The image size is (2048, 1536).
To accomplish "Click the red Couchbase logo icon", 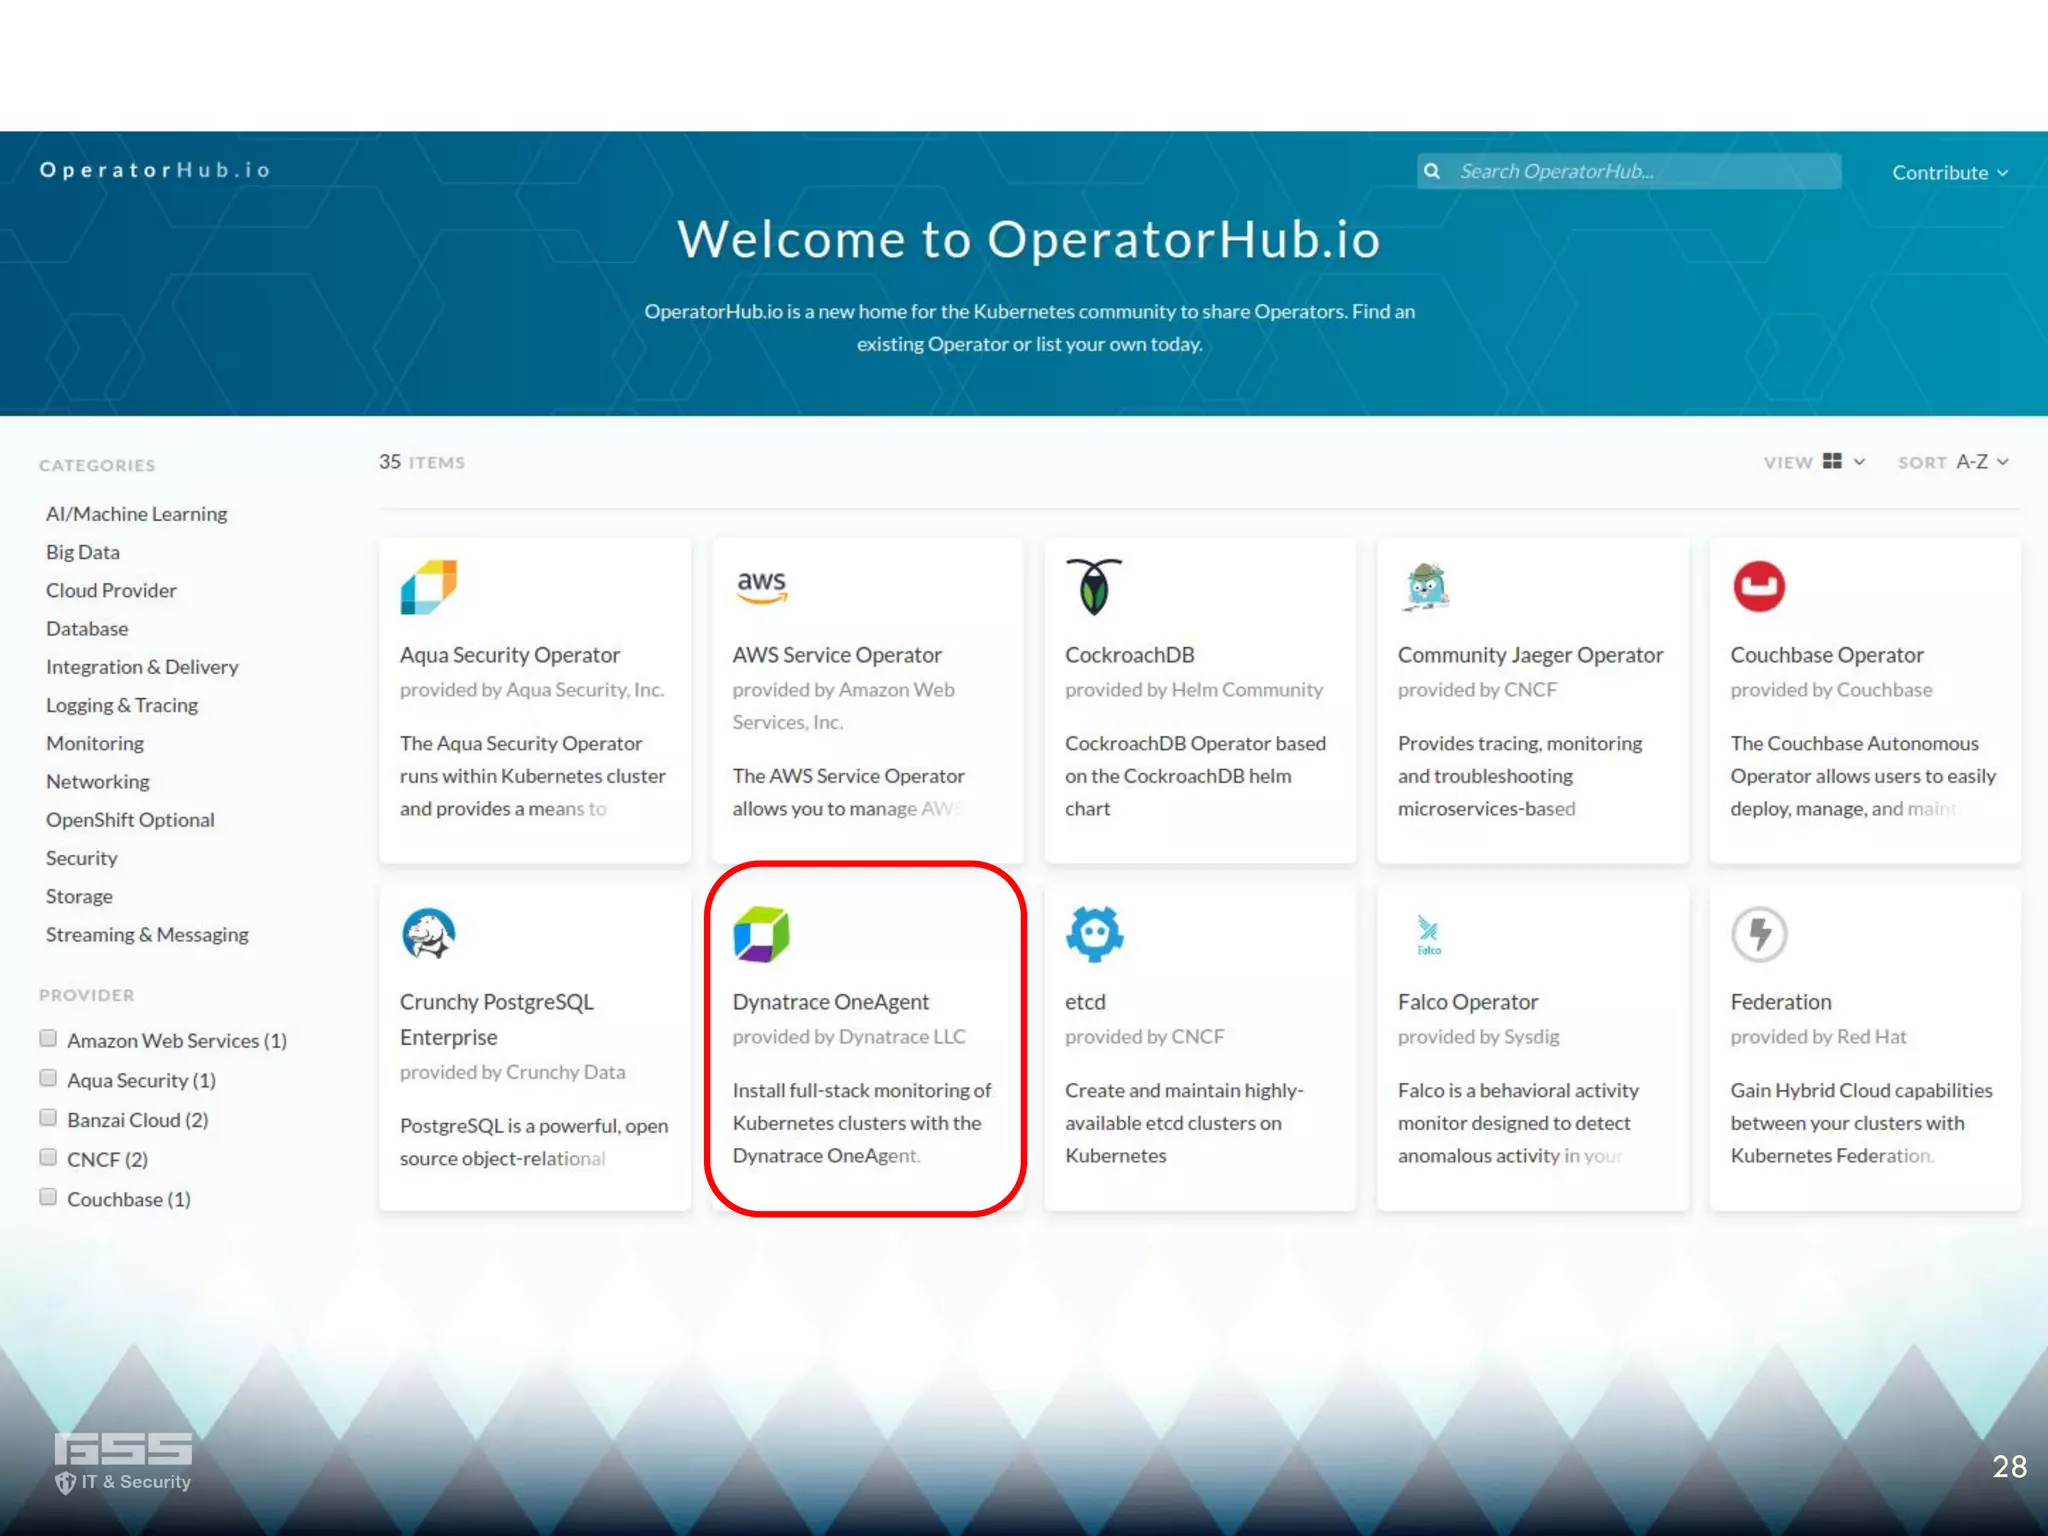I will 1759,586.
